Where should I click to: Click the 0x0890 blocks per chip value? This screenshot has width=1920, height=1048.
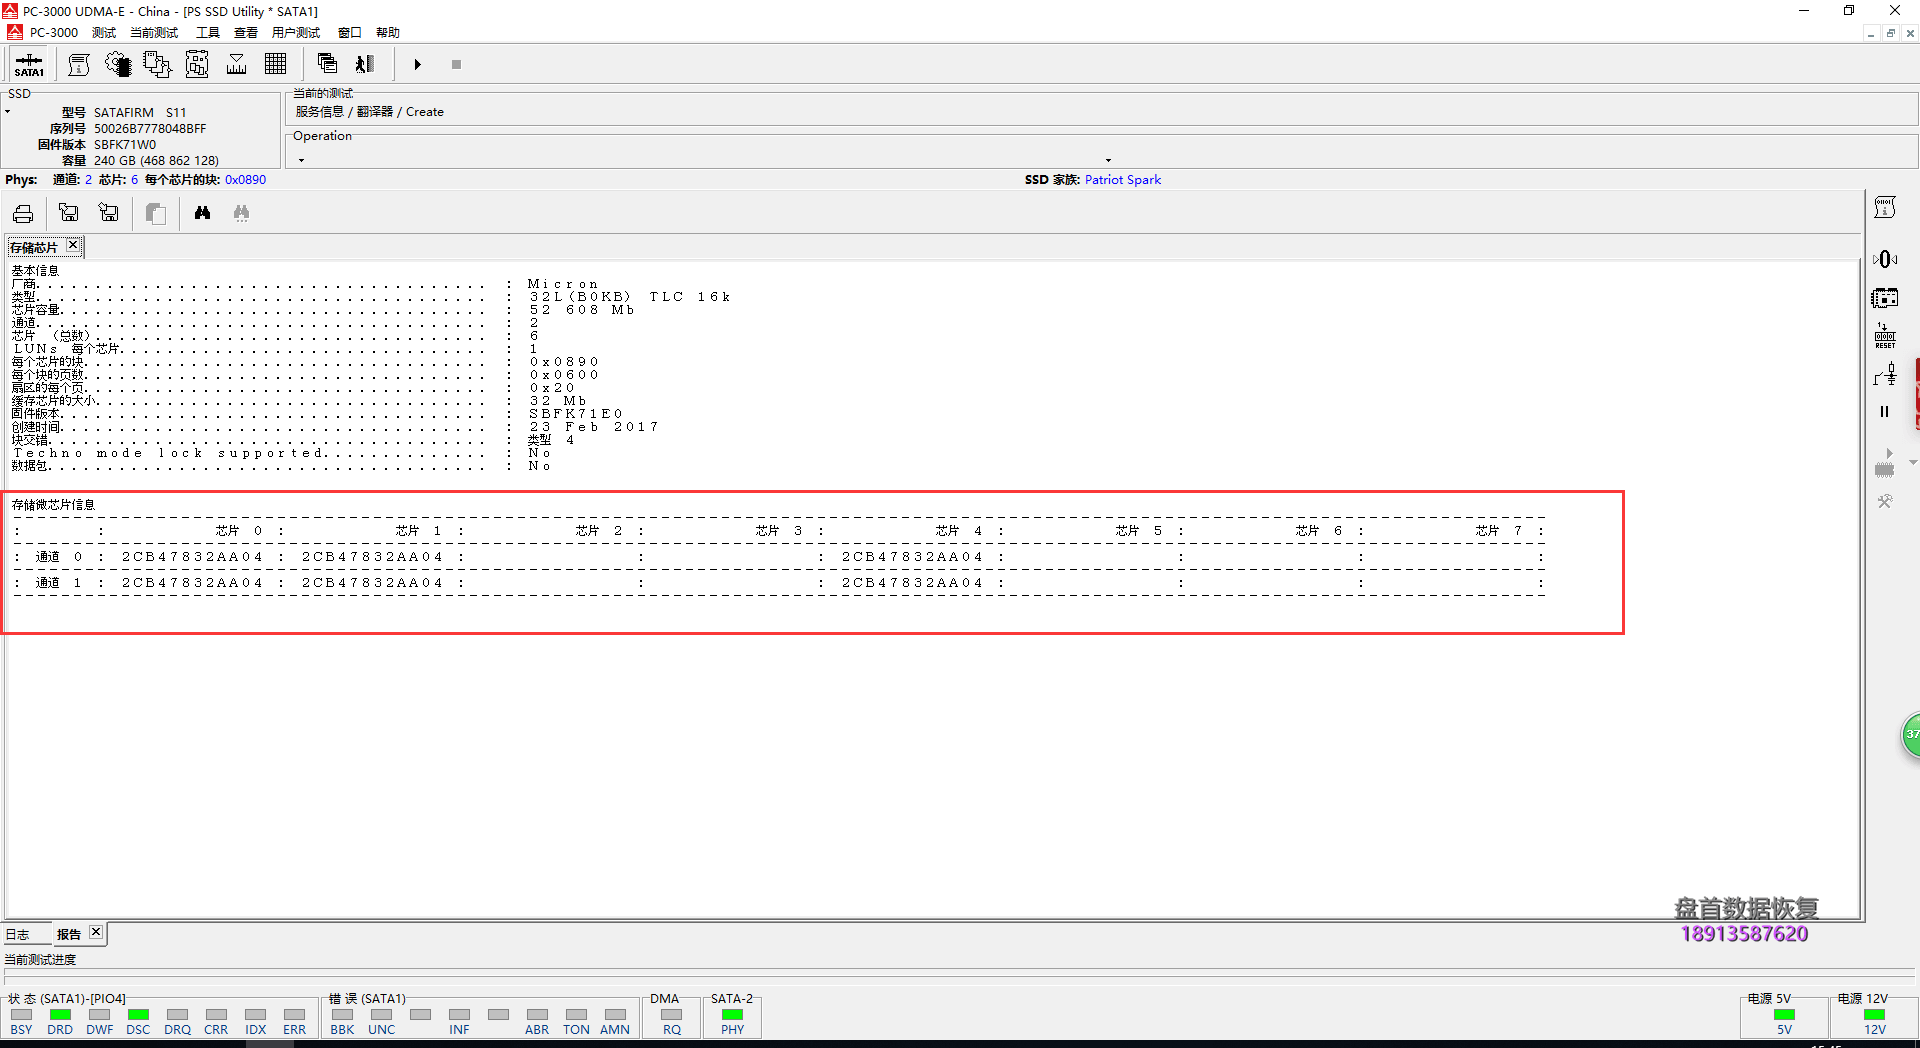click(x=245, y=180)
